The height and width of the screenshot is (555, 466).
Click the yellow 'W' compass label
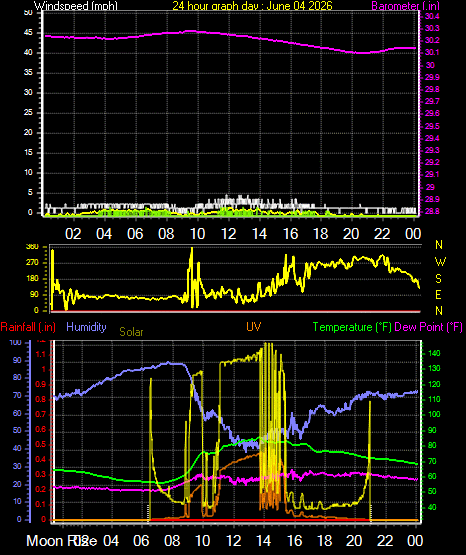(x=440, y=262)
